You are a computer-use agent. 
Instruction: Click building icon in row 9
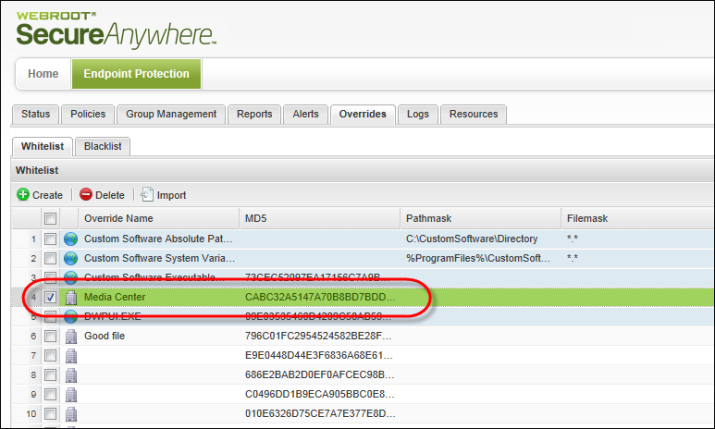[x=71, y=394]
